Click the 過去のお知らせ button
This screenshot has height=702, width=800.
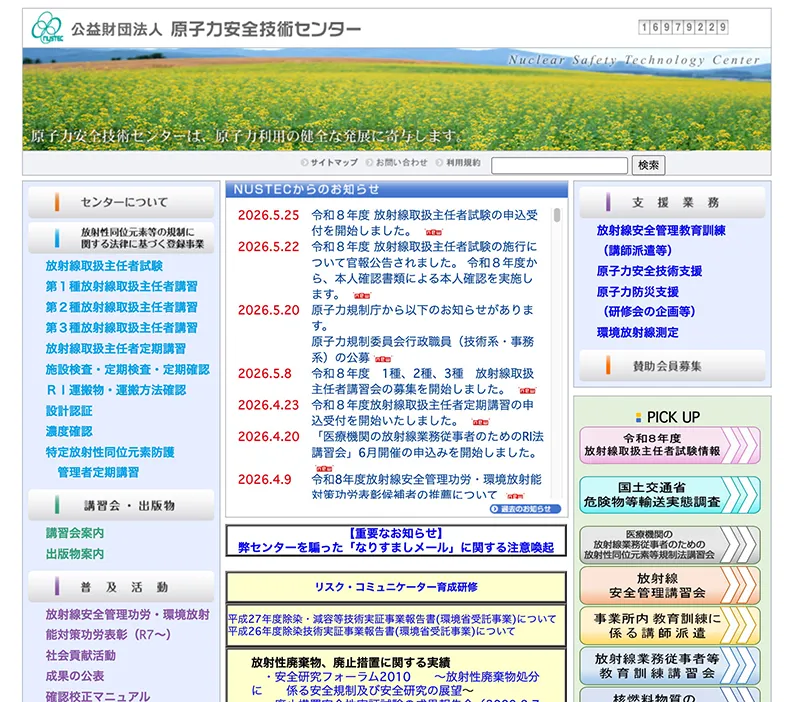(x=525, y=509)
